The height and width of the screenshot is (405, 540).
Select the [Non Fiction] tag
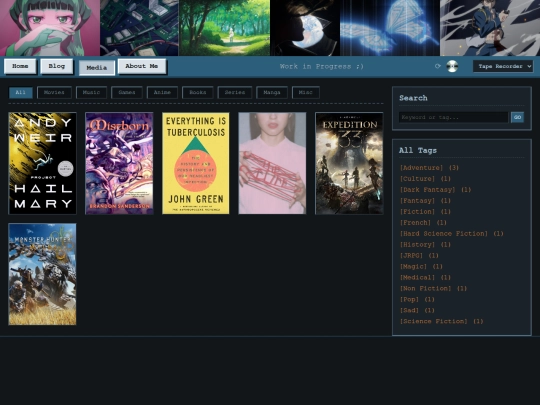tap(425, 289)
